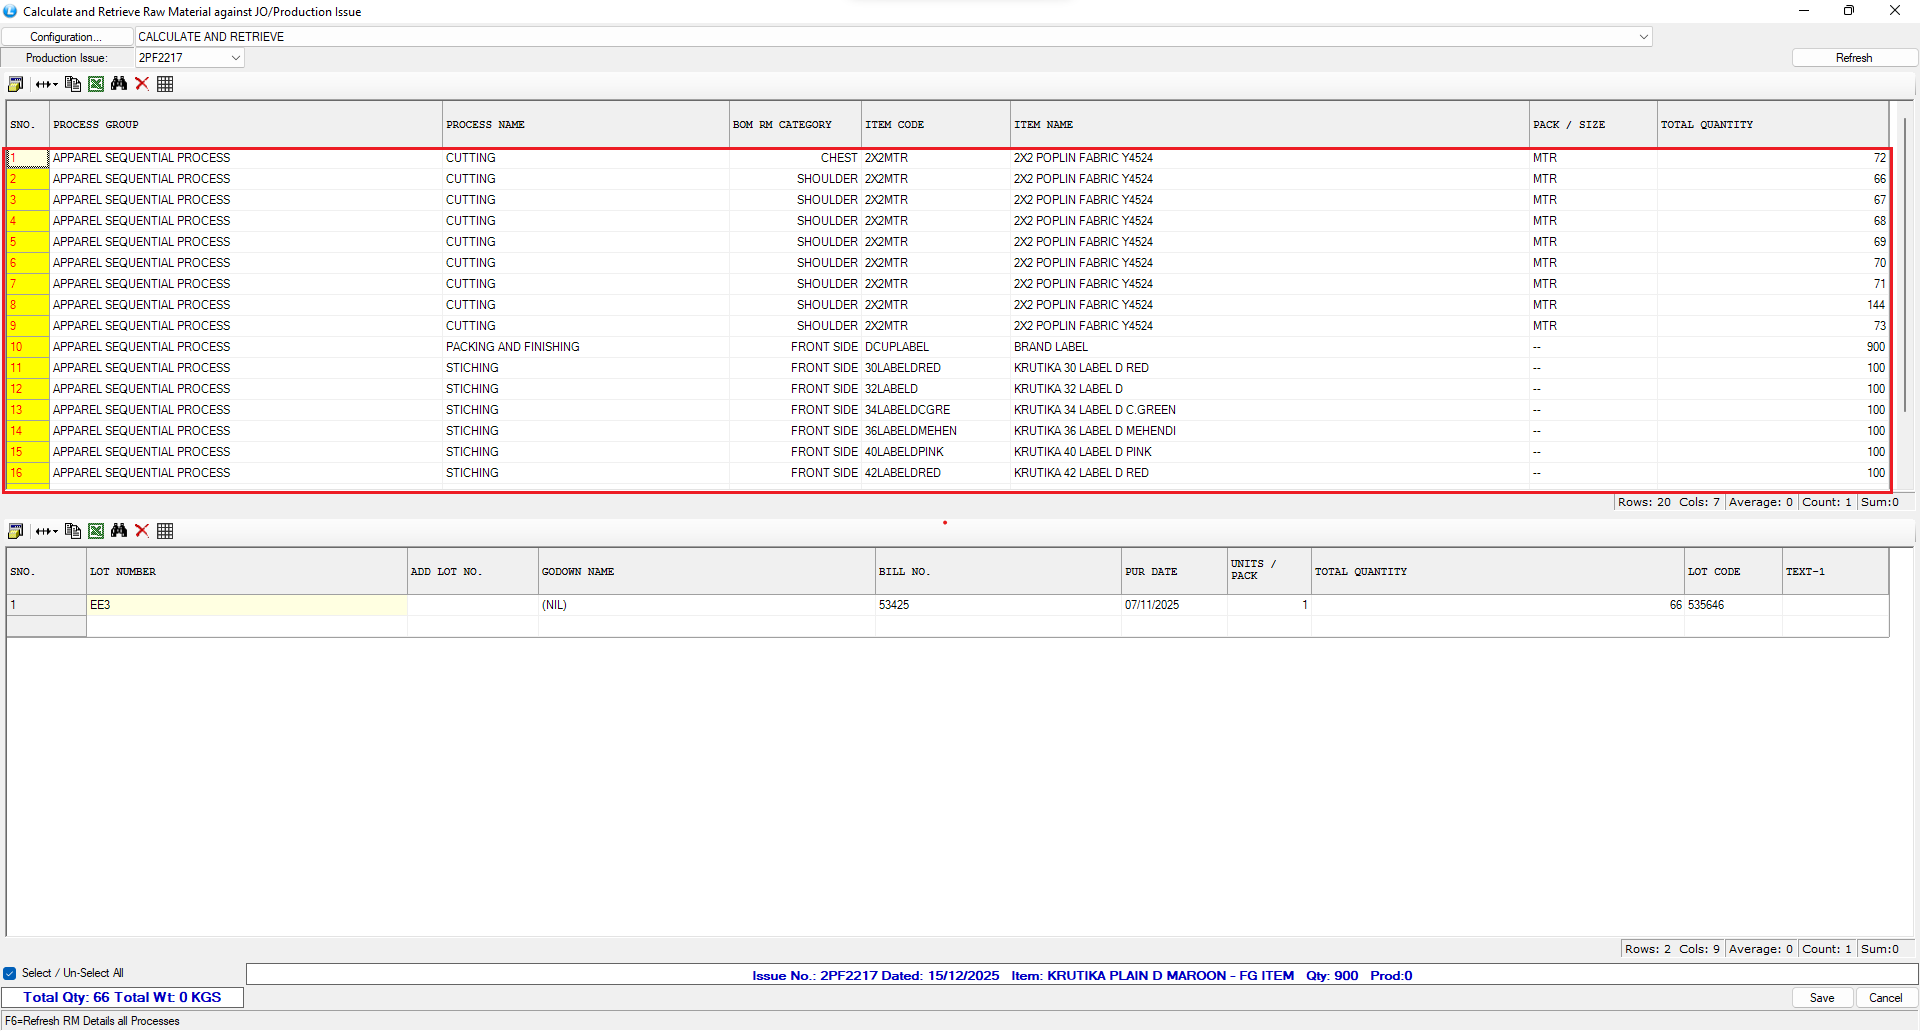This screenshot has width=1920, height=1031.
Task: Click the Cancel button
Action: pos(1885,998)
